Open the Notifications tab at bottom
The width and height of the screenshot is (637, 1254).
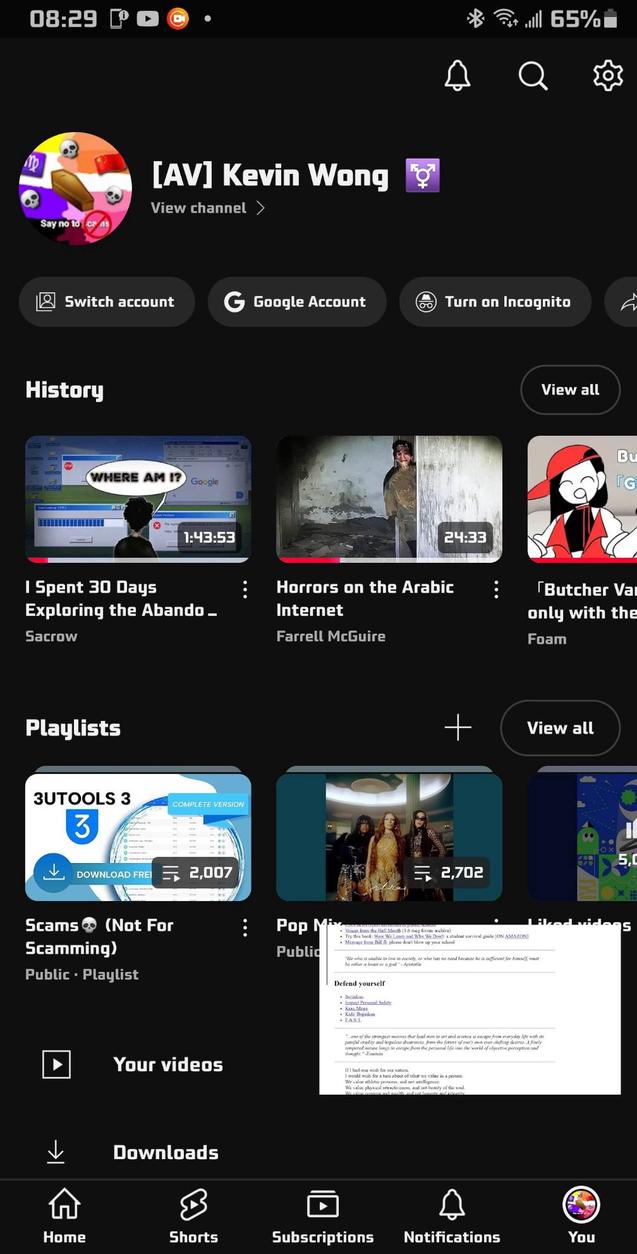click(x=452, y=1216)
